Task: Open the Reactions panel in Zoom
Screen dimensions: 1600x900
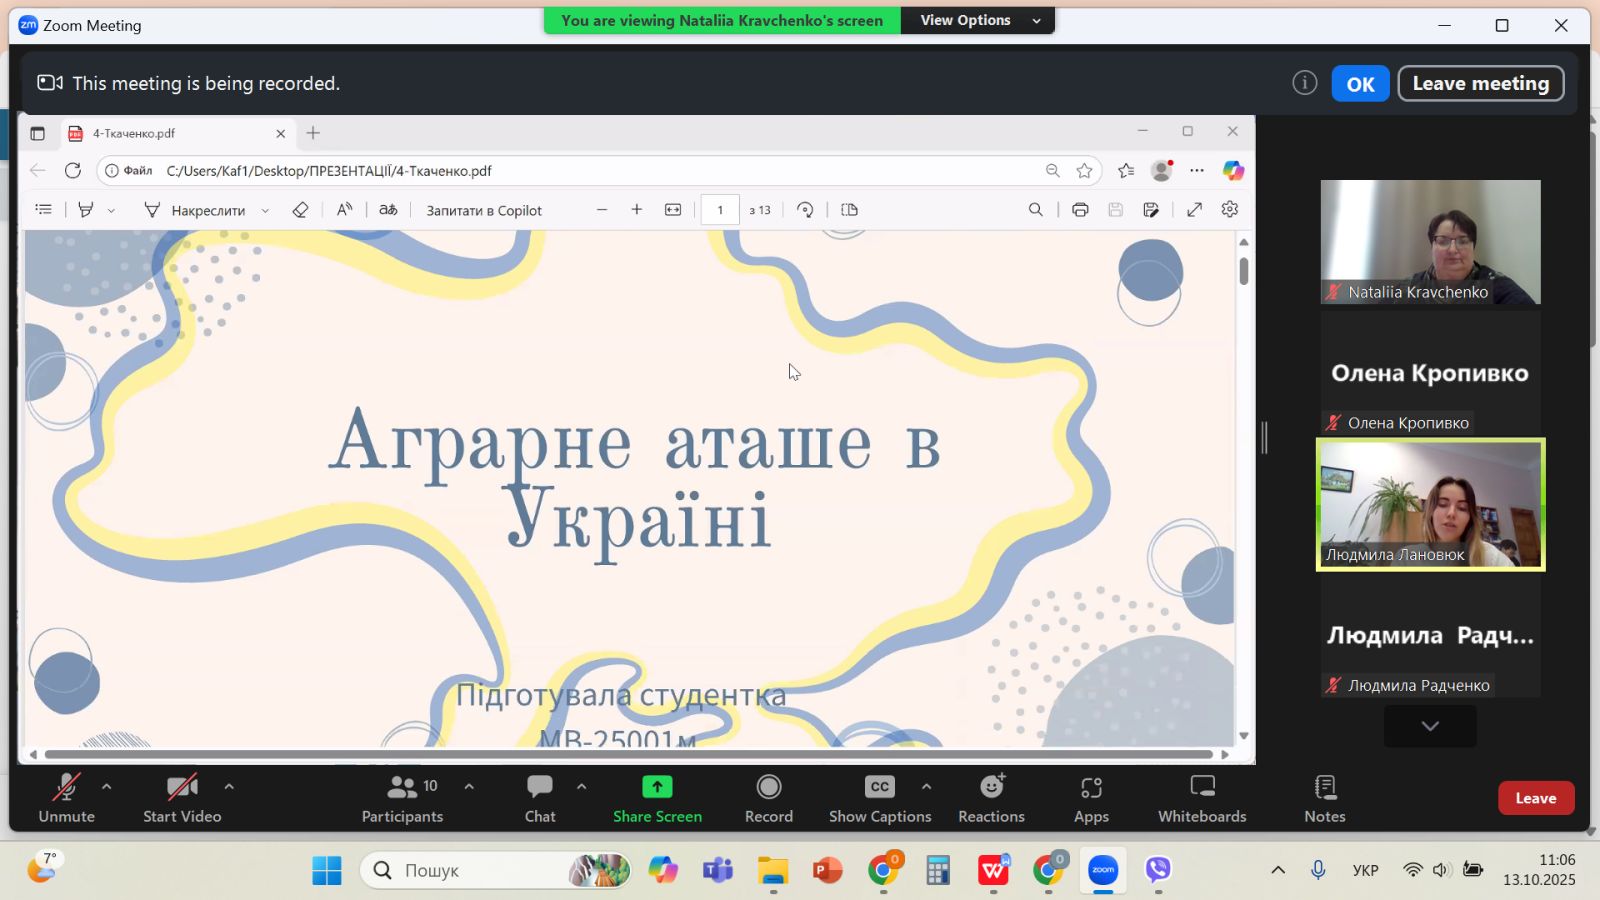Action: click(x=991, y=798)
